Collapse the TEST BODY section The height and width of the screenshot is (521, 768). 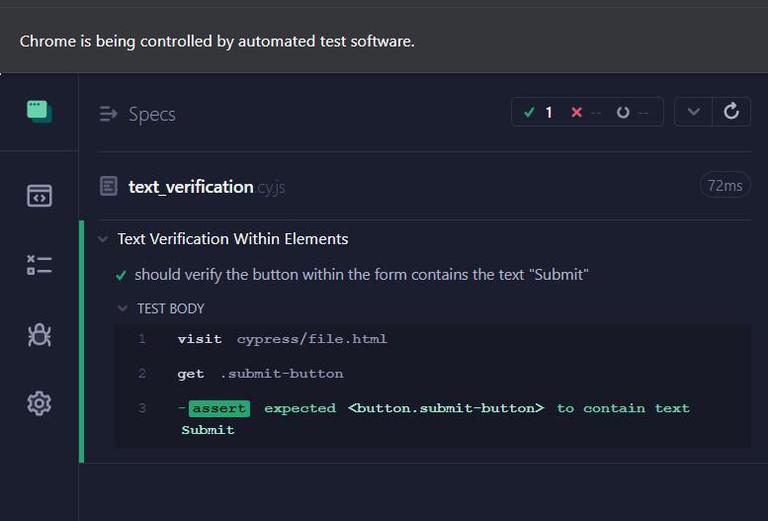coord(123,309)
